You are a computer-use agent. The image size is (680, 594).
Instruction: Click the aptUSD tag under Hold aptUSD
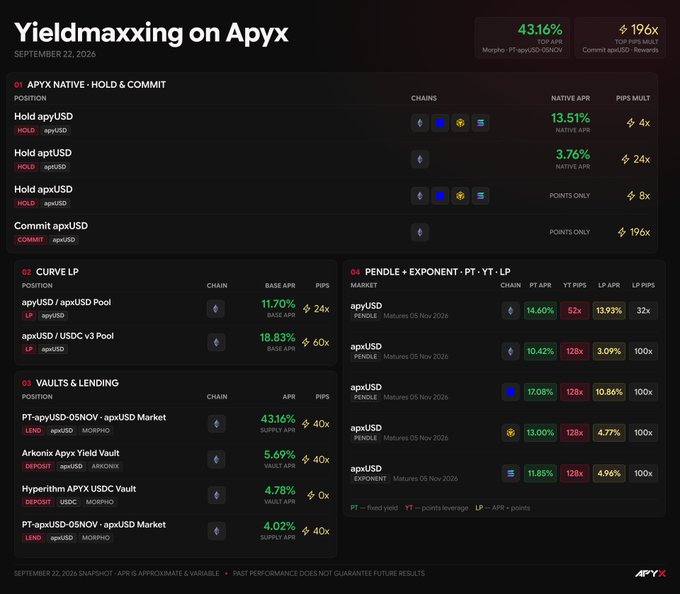click(x=55, y=166)
